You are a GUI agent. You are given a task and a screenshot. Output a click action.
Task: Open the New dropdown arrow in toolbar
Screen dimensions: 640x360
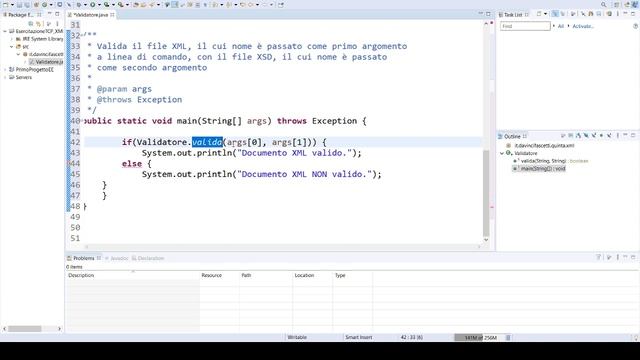12,4
